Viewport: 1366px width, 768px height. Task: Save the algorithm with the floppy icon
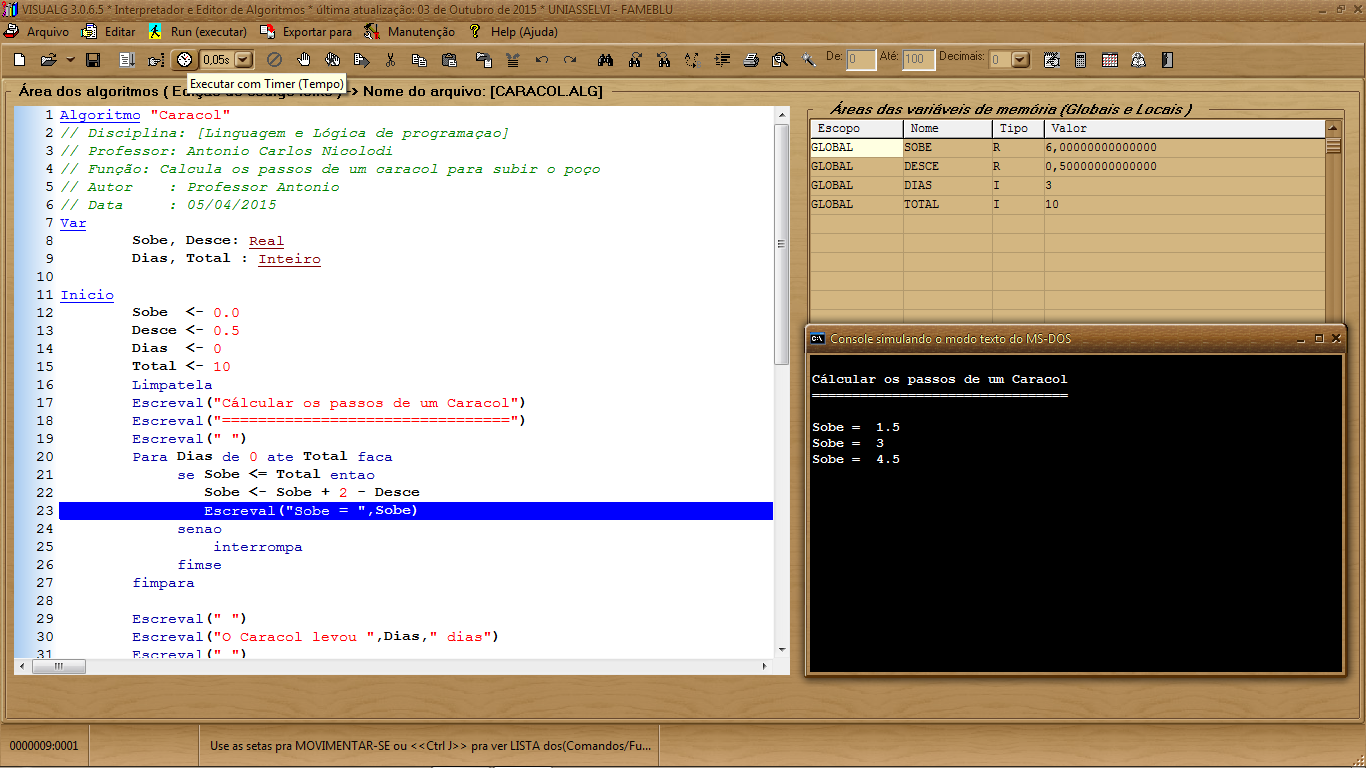pos(93,60)
